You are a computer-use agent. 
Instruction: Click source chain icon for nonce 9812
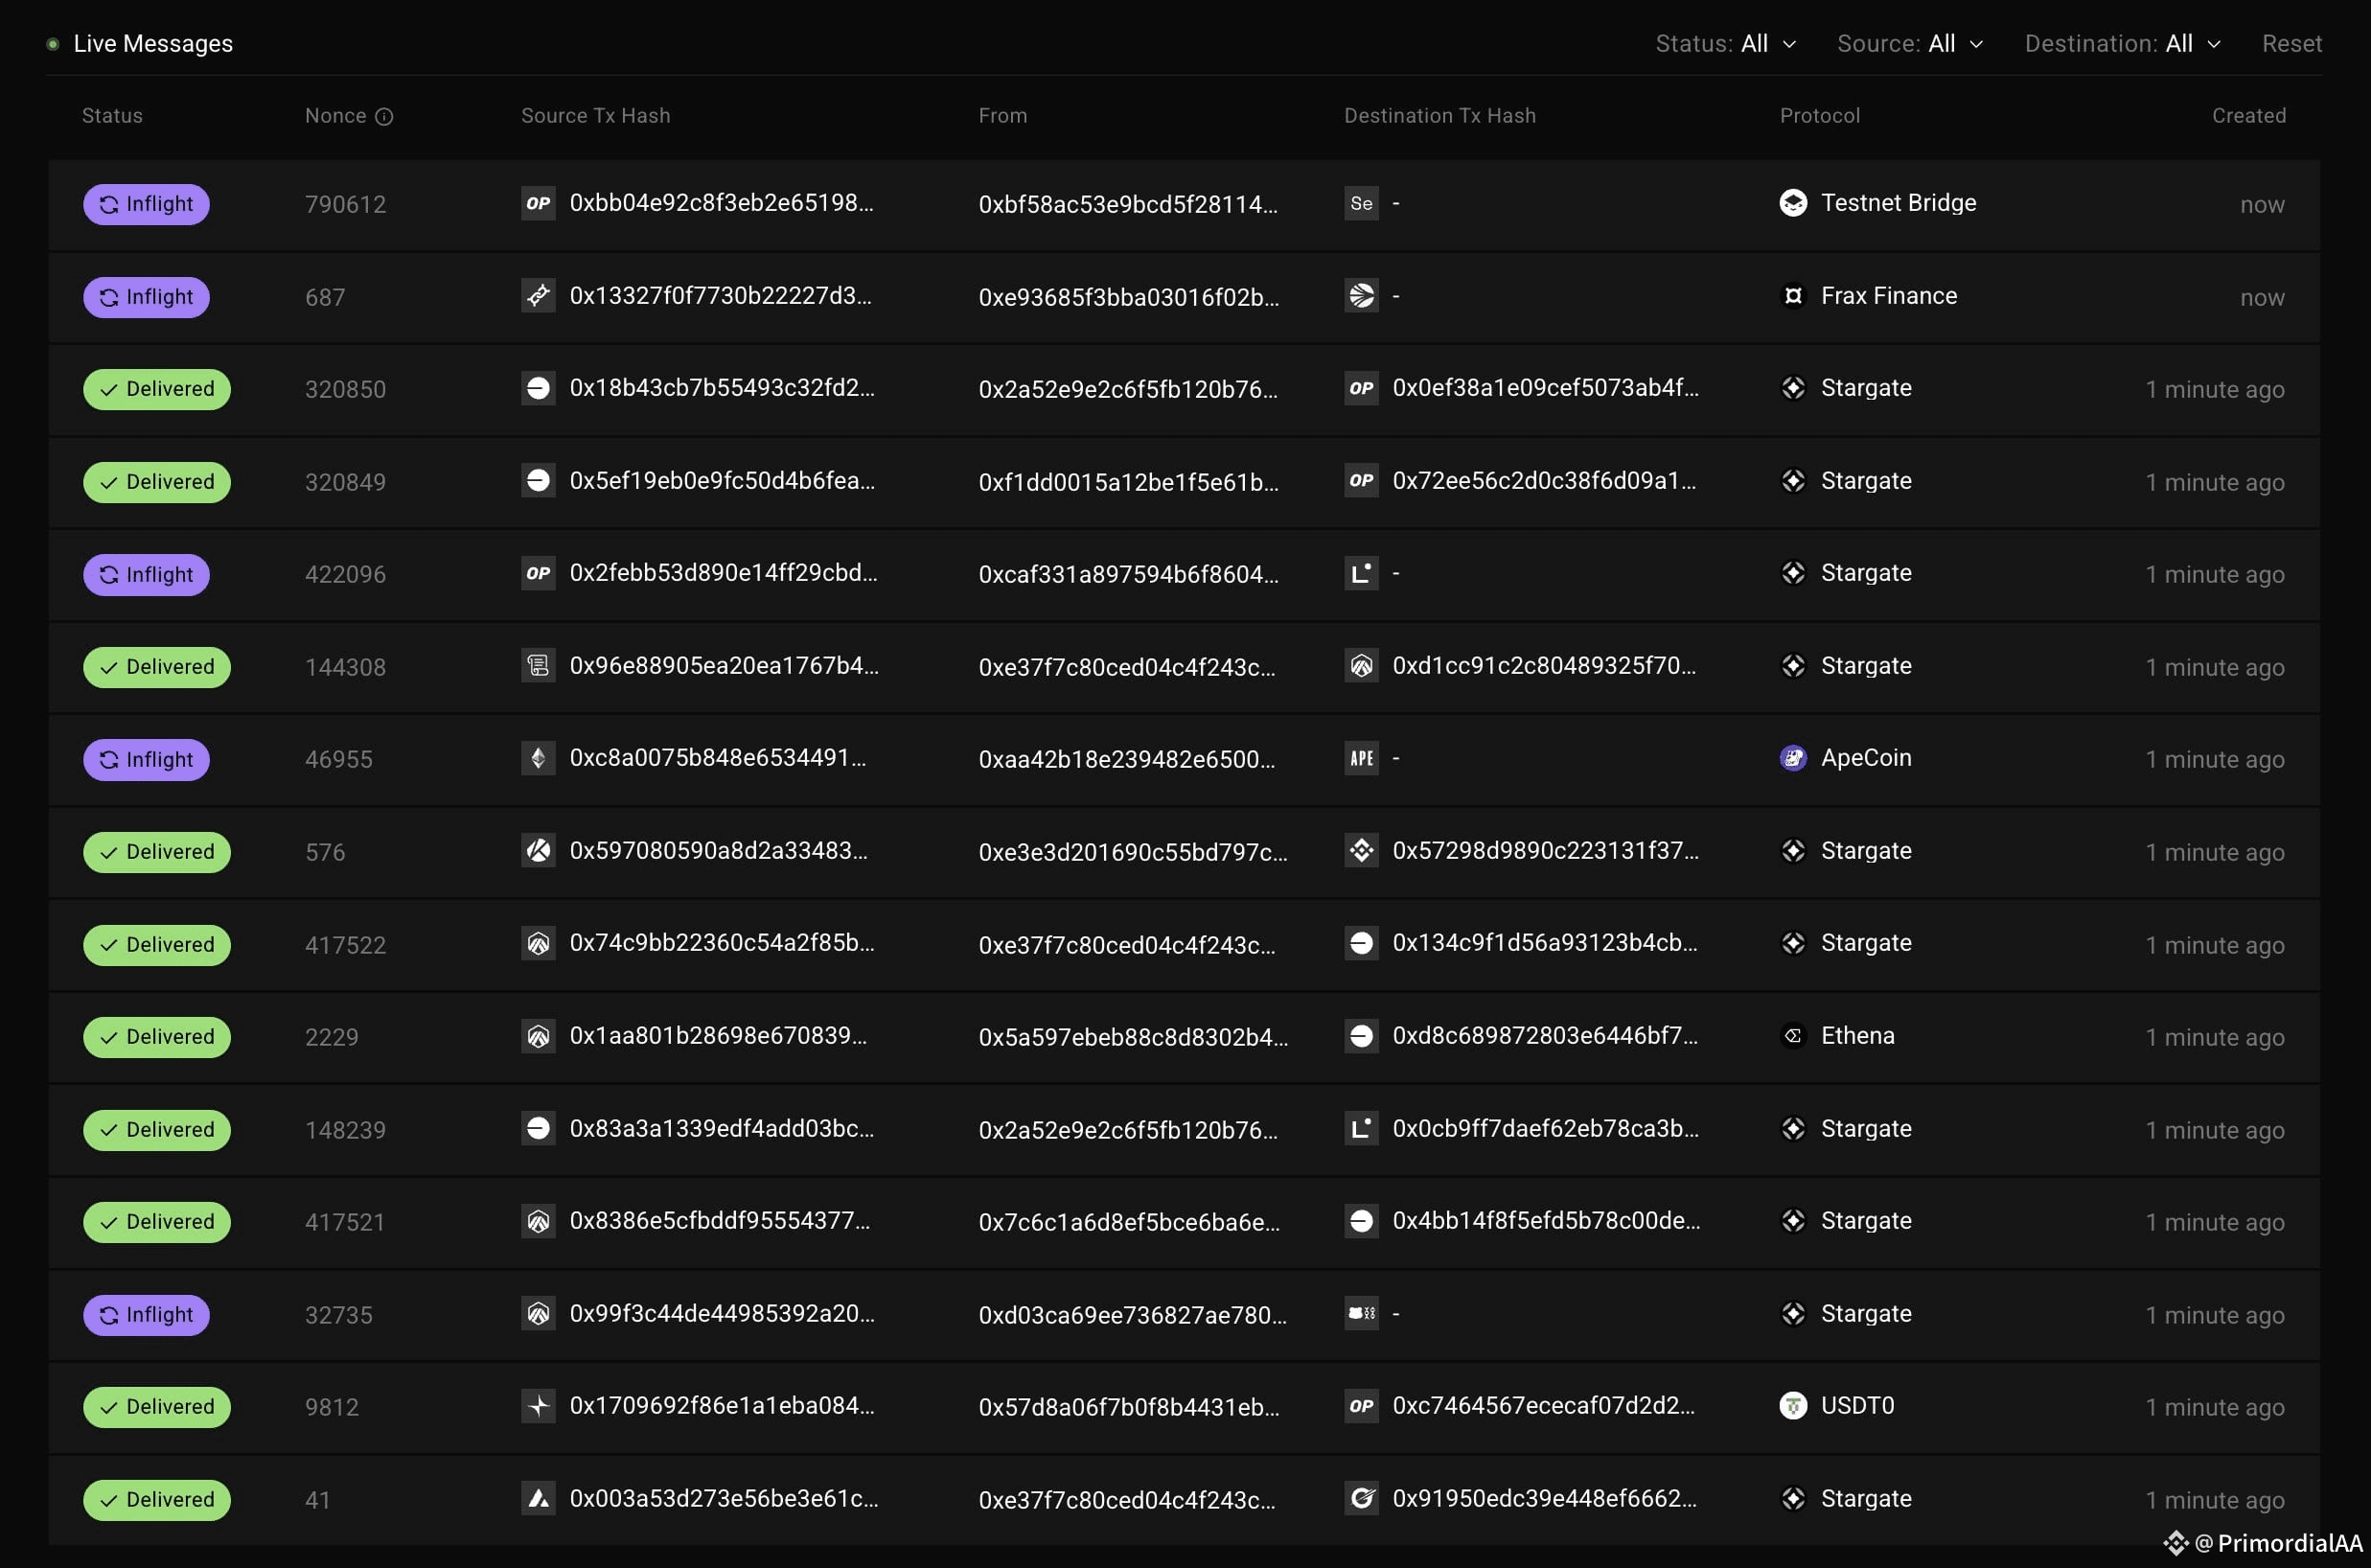coord(538,1406)
